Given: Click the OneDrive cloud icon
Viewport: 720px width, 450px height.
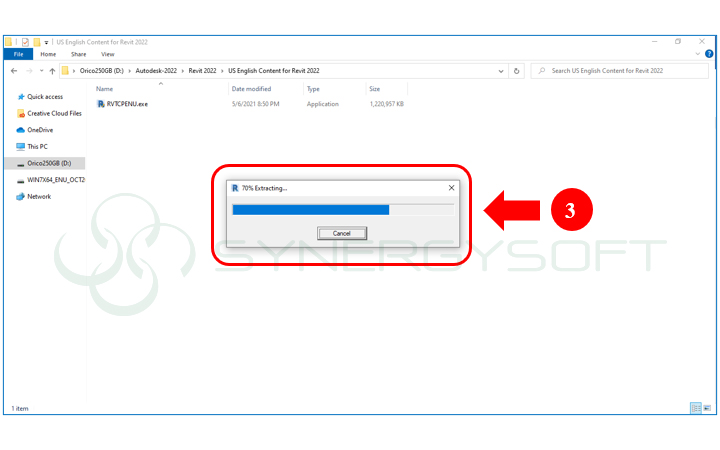Looking at the screenshot, I should point(21,130).
